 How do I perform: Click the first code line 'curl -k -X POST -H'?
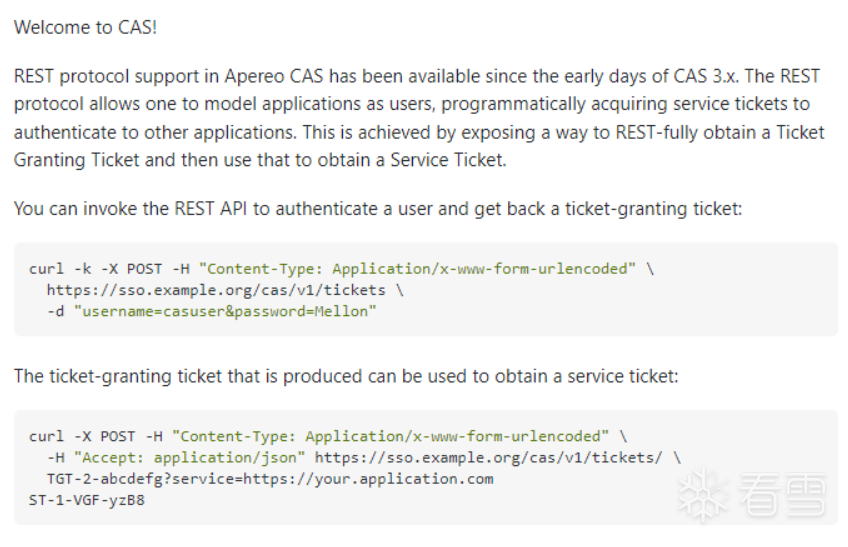341,269
